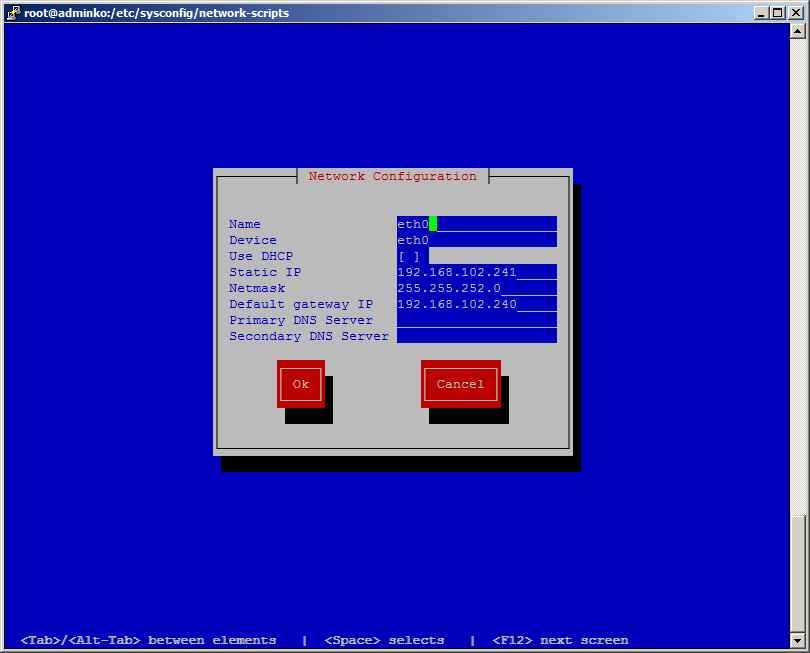Click the Network Configuration dialog title
Screen dimensions: 810x653
pos(392,176)
